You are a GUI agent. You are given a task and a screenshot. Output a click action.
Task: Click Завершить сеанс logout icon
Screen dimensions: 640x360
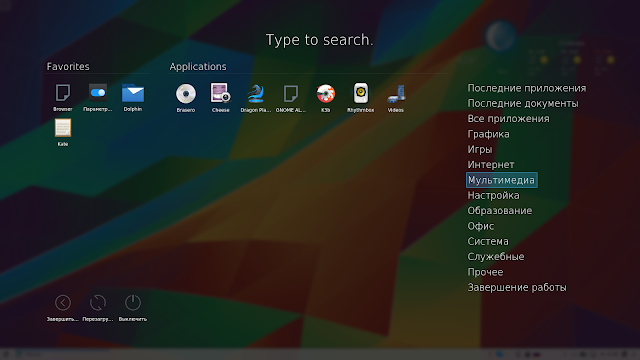tap(63, 307)
